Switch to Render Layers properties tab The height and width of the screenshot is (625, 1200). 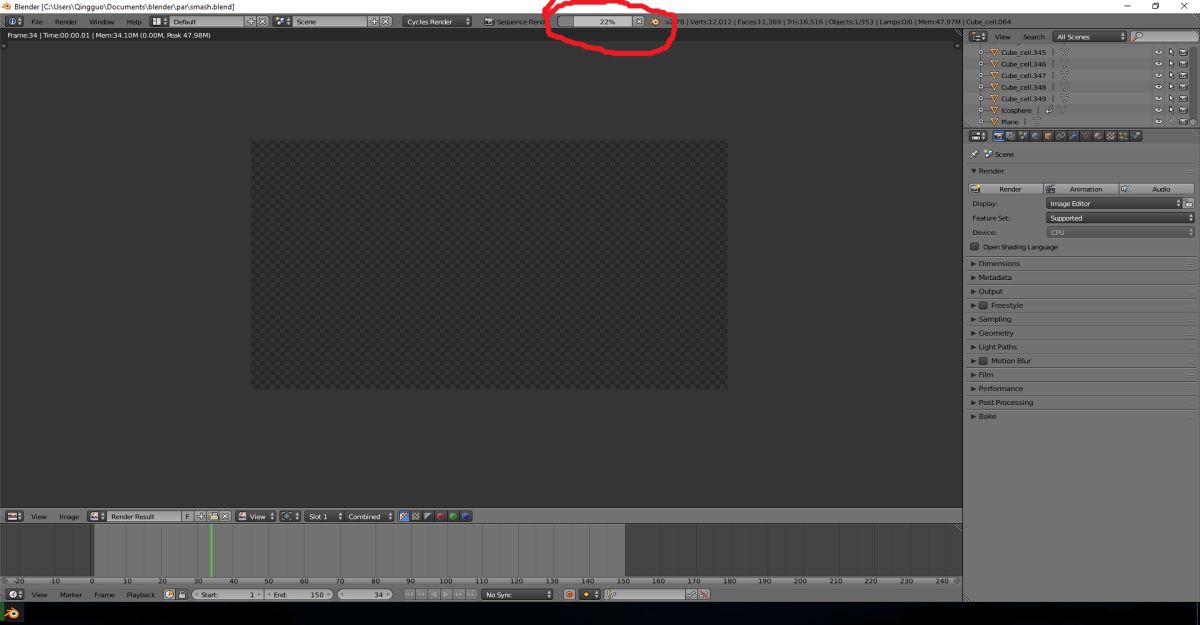(x=1011, y=136)
